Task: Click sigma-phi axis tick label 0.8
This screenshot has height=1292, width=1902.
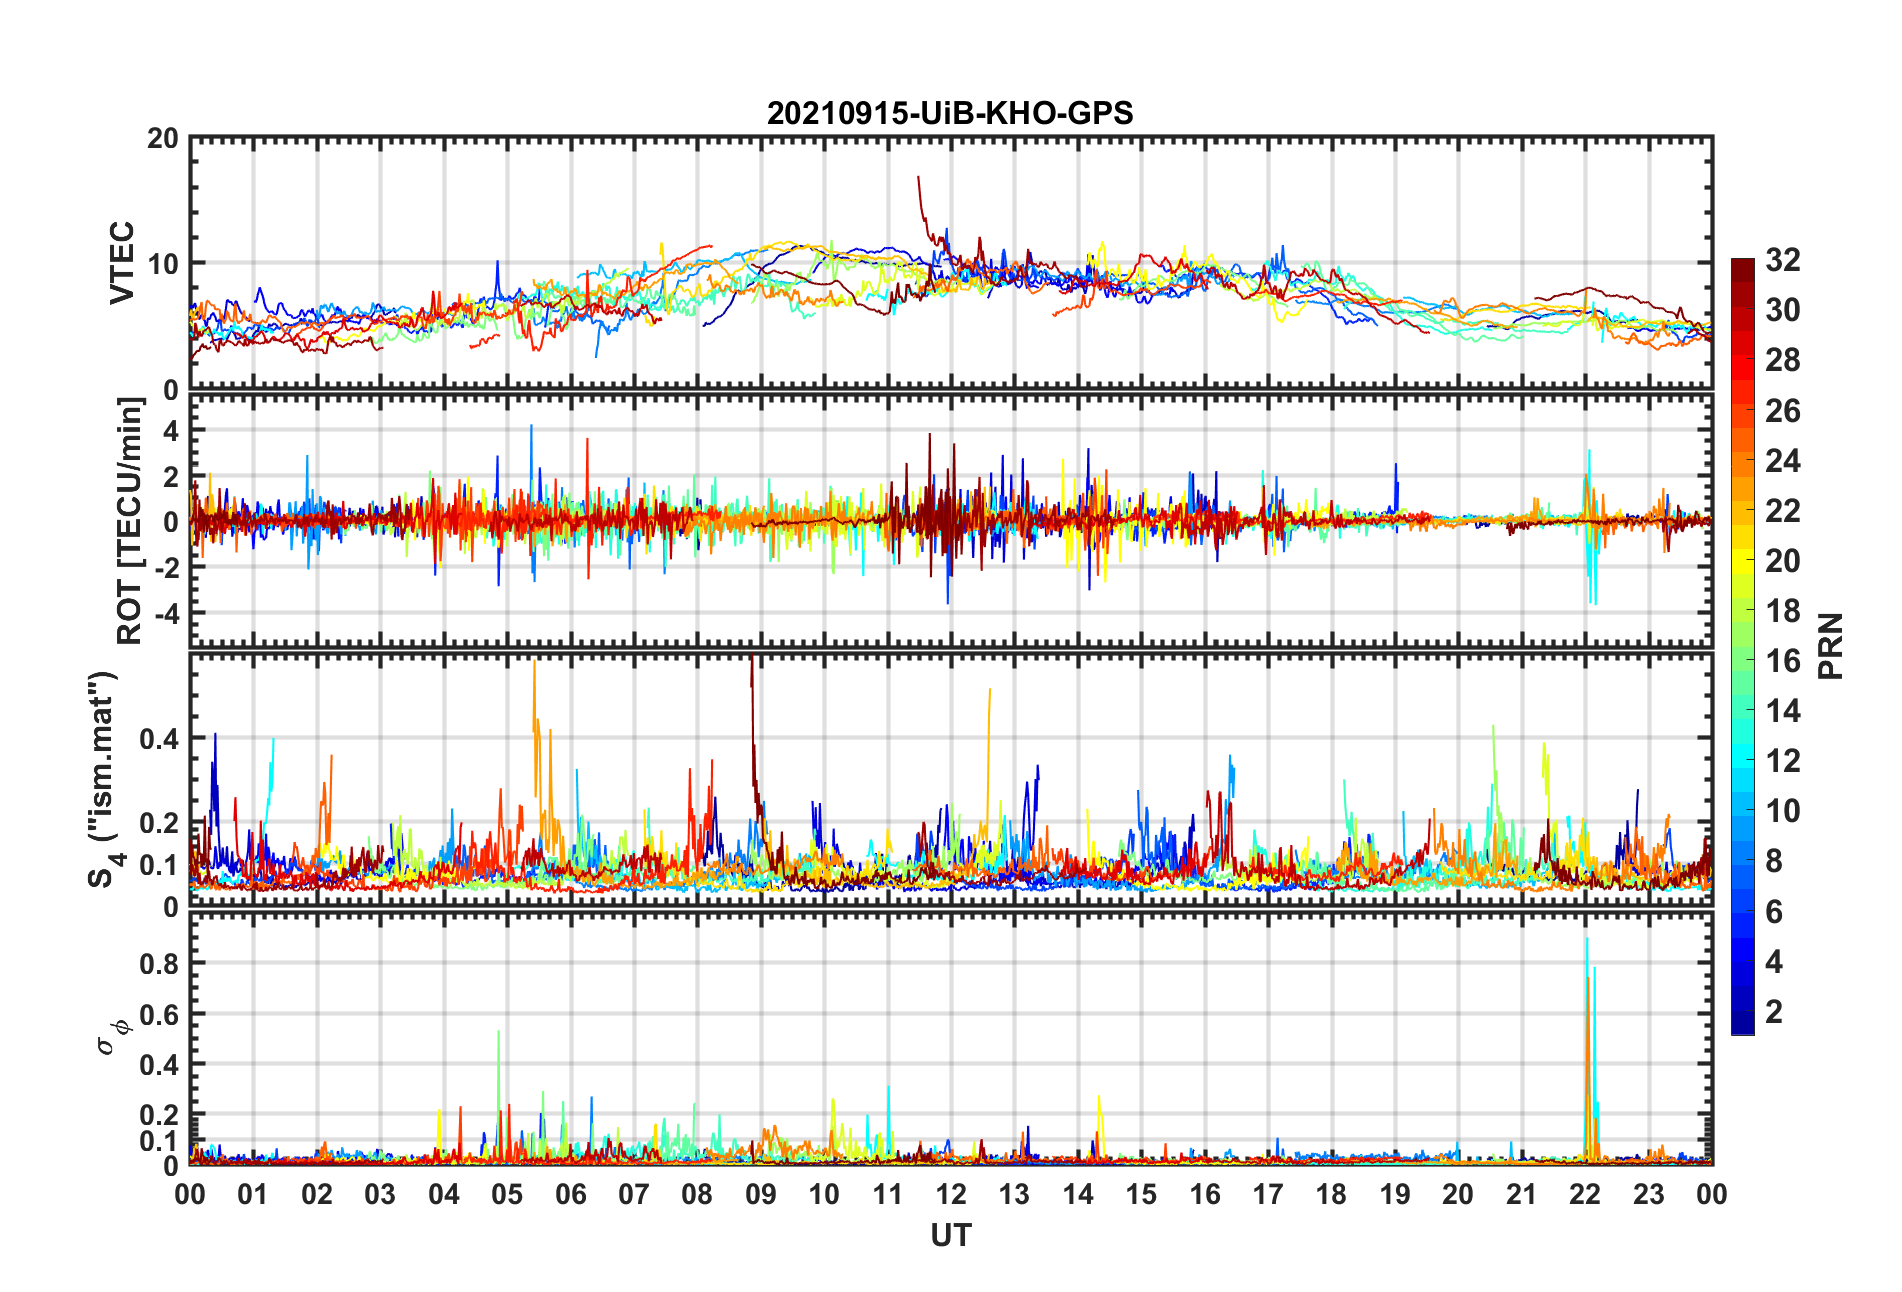Action: 160,964
